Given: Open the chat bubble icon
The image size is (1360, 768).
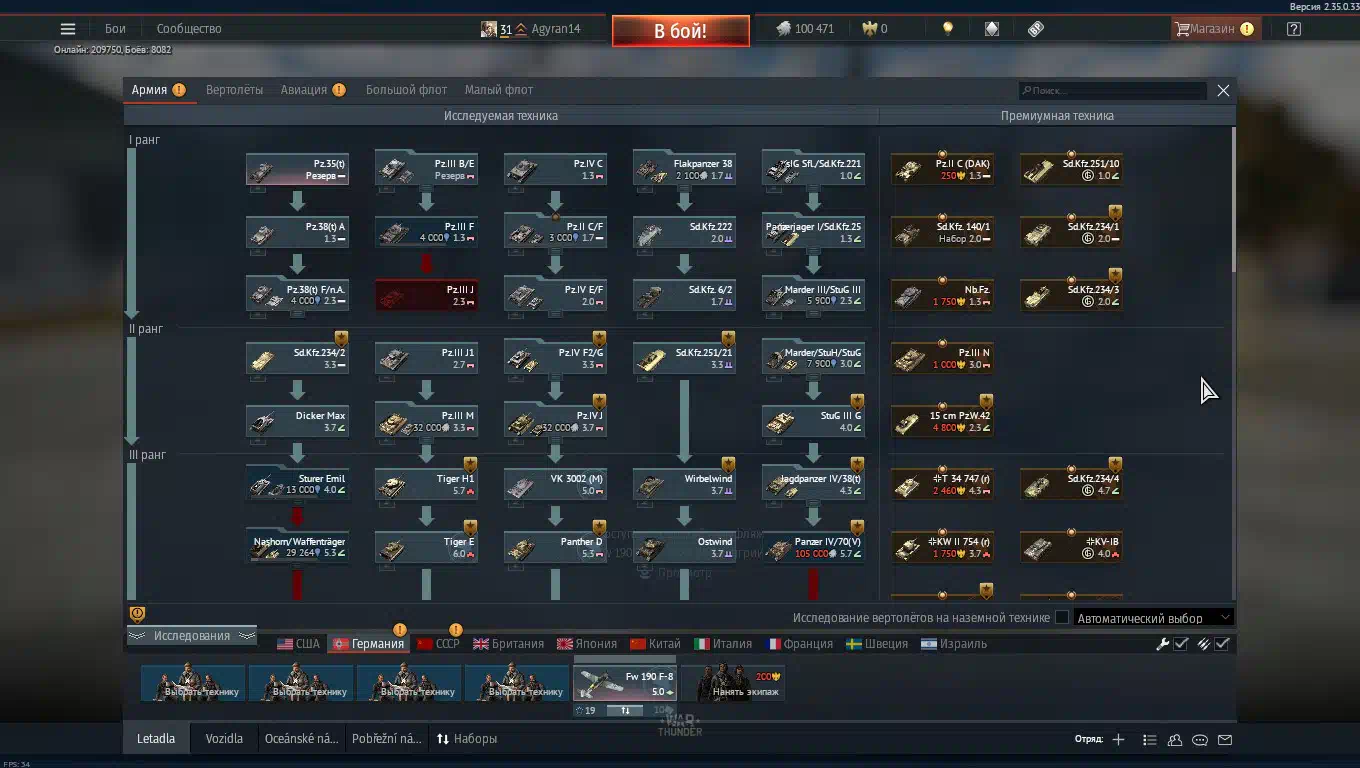Looking at the screenshot, I should (x=1200, y=740).
